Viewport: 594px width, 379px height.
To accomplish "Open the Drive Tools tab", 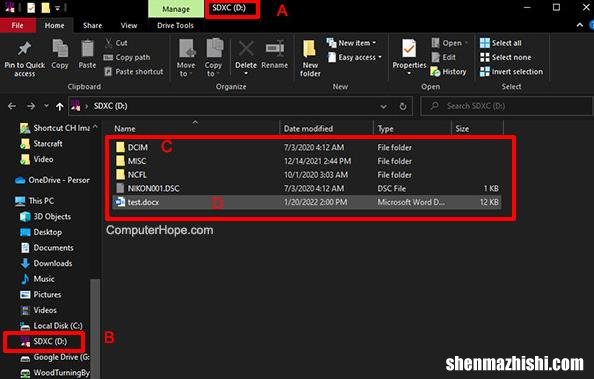I will [175, 25].
